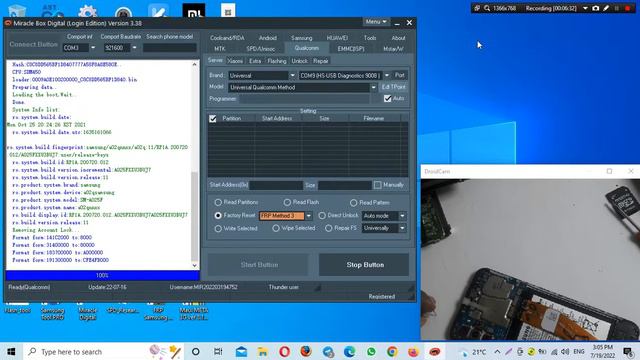Select the Direct Unlock radio button
Image resolution: width=640 pixels, height=360 pixels.
[322, 215]
